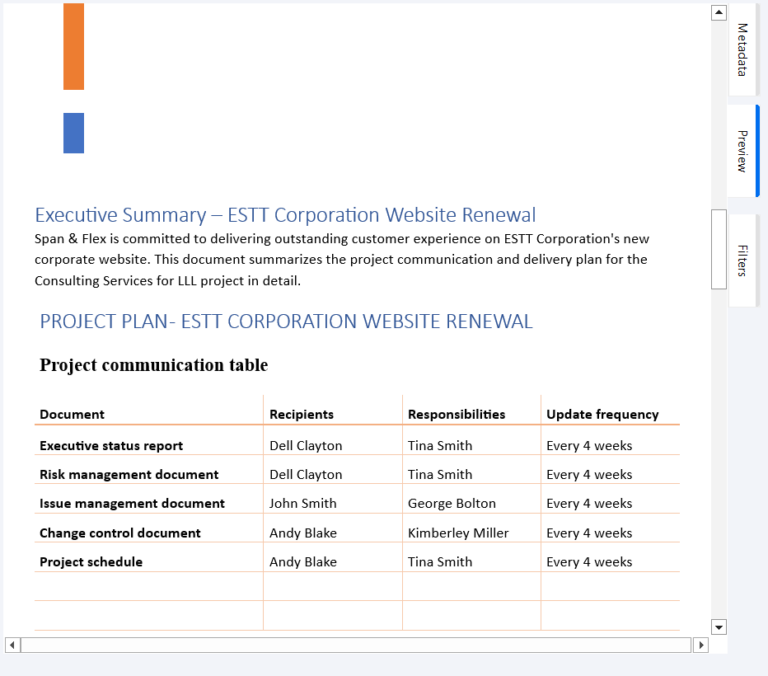Click the vertical scrollbar thumb

click(718, 249)
